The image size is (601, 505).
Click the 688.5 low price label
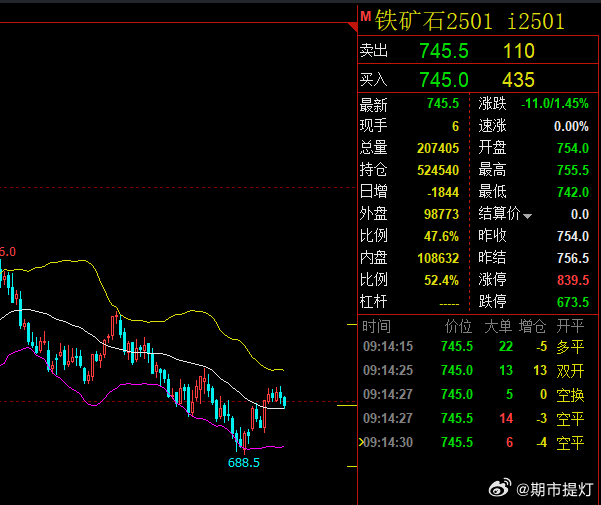(244, 463)
